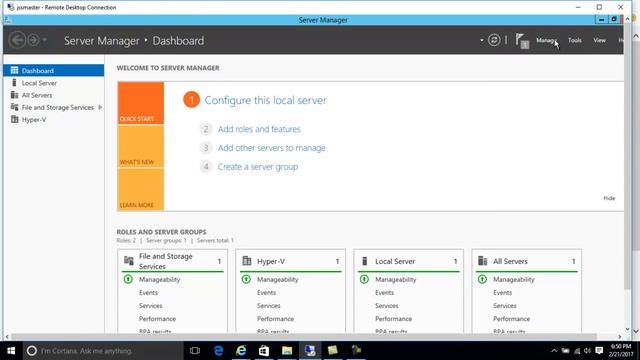Screen dimensions: 640x360
Task: Open the dropdown arrow beside the refresh icon
Action: [x=482, y=40]
